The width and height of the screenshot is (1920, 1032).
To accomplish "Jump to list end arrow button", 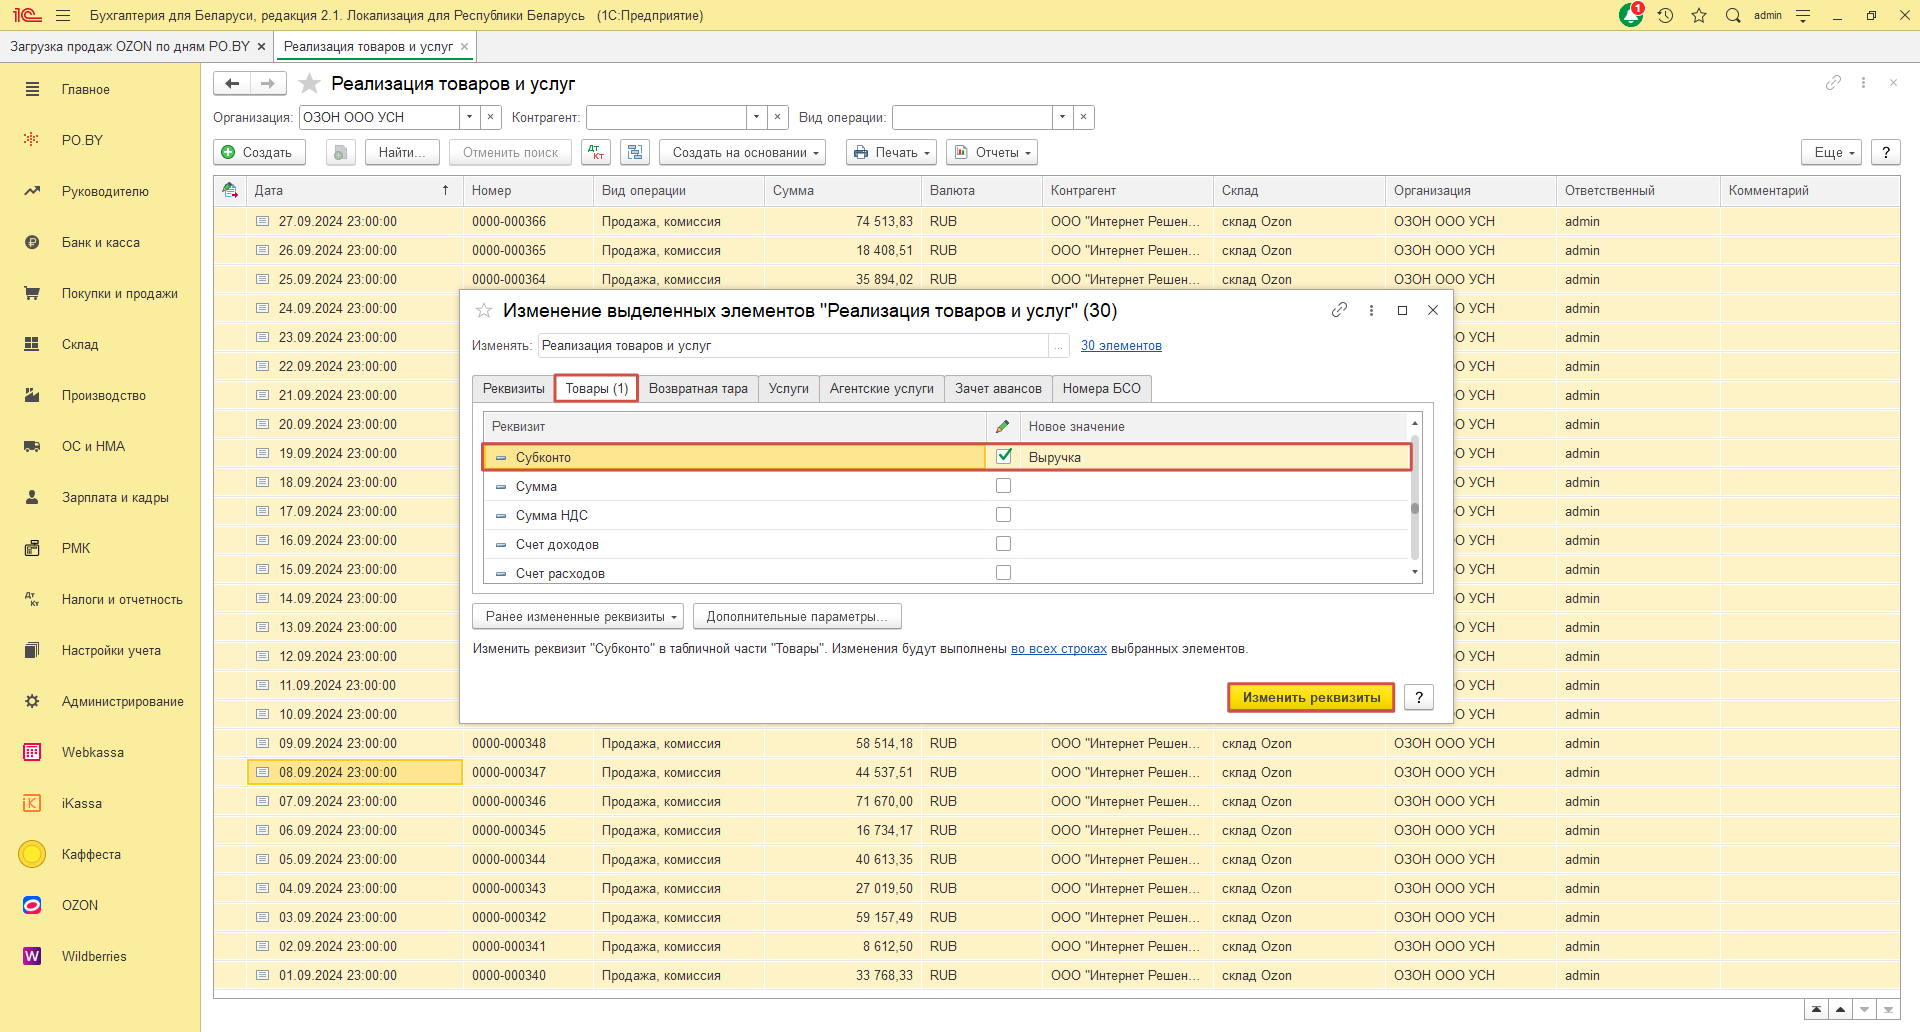I will point(1888,1009).
